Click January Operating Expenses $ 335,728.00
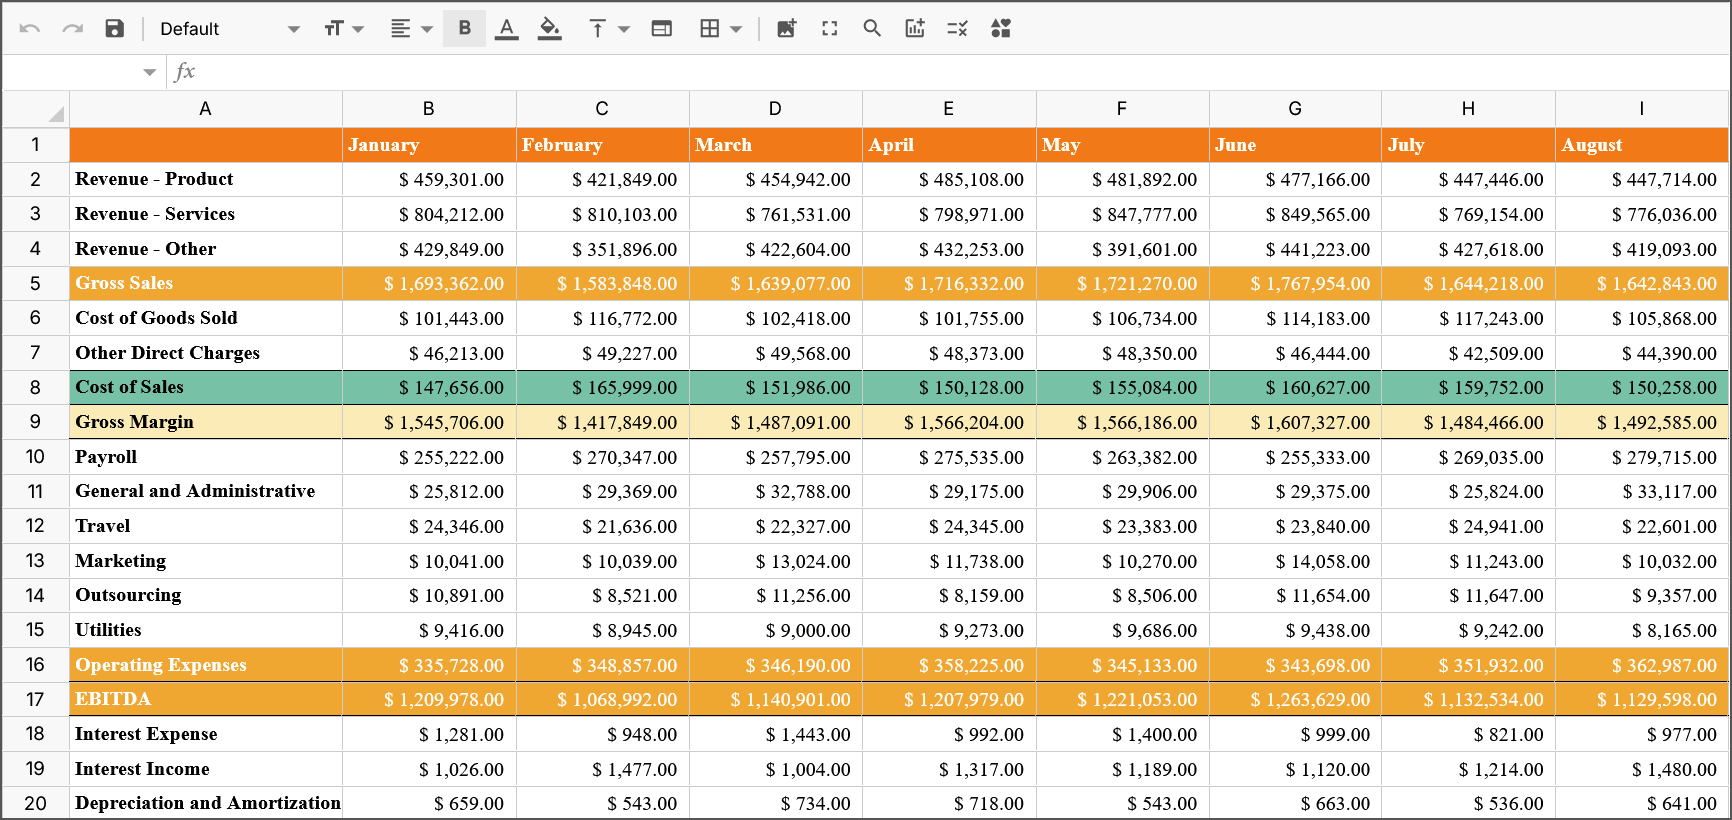1732x820 pixels. click(429, 665)
